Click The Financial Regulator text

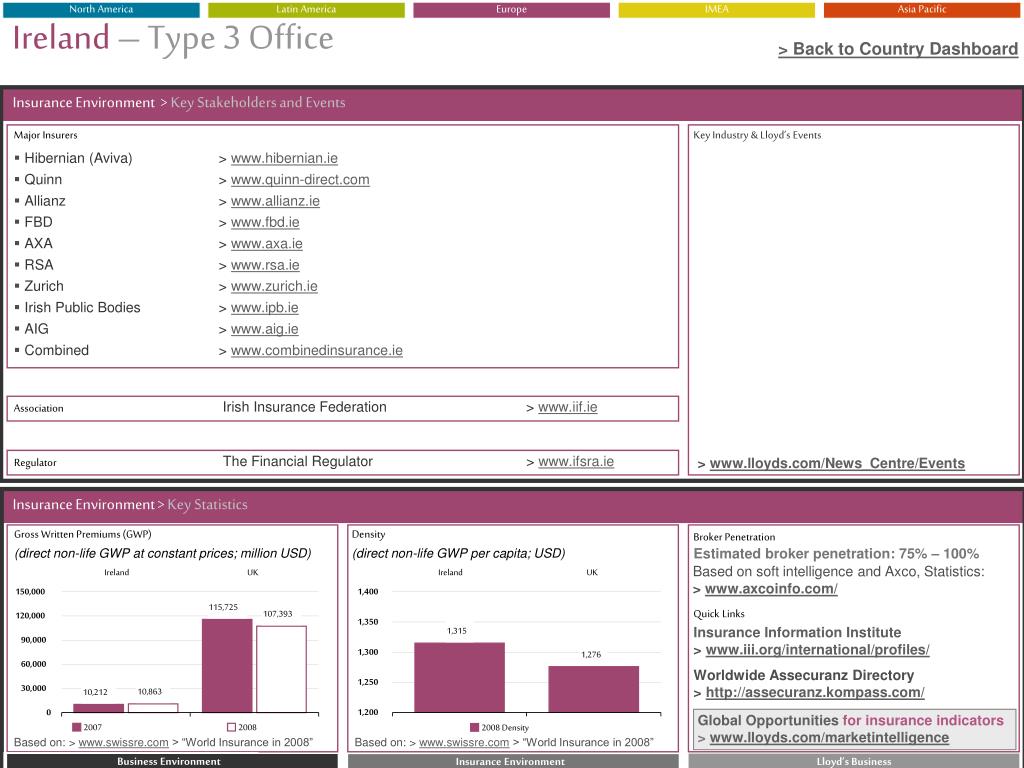point(297,462)
